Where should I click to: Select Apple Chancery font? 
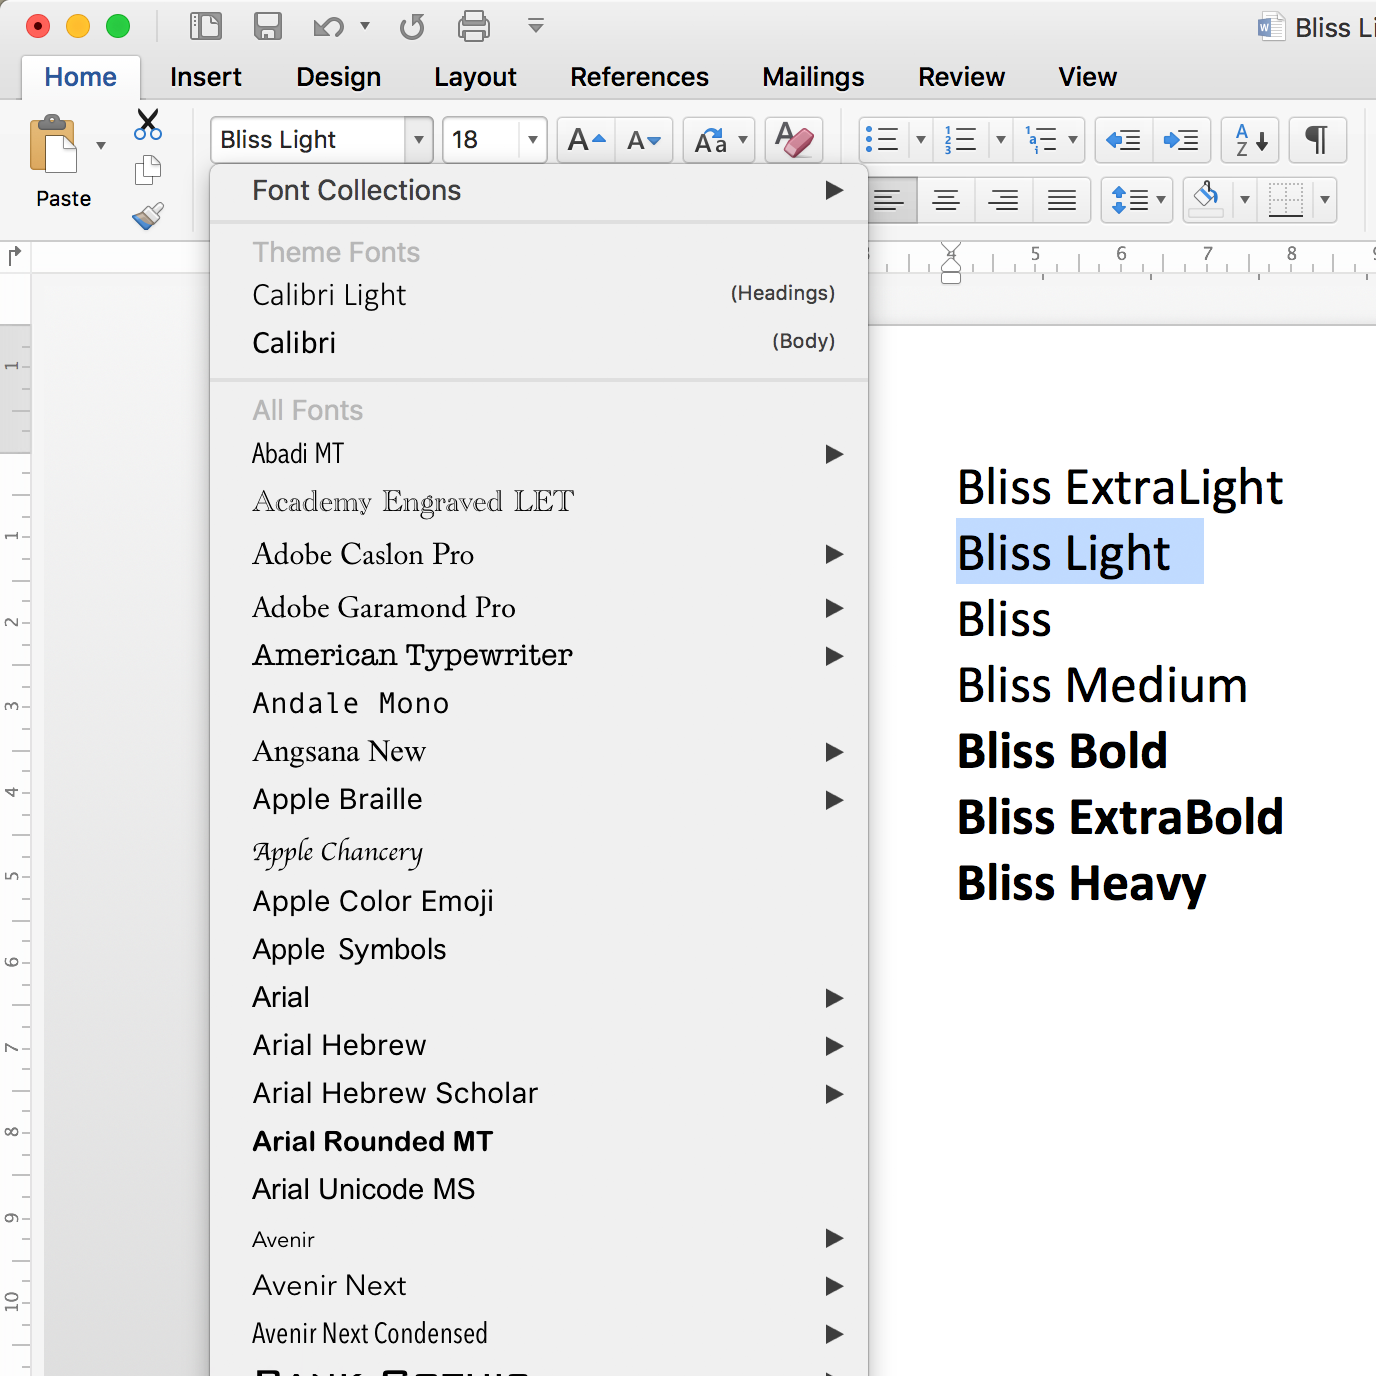tap(539, 851)
